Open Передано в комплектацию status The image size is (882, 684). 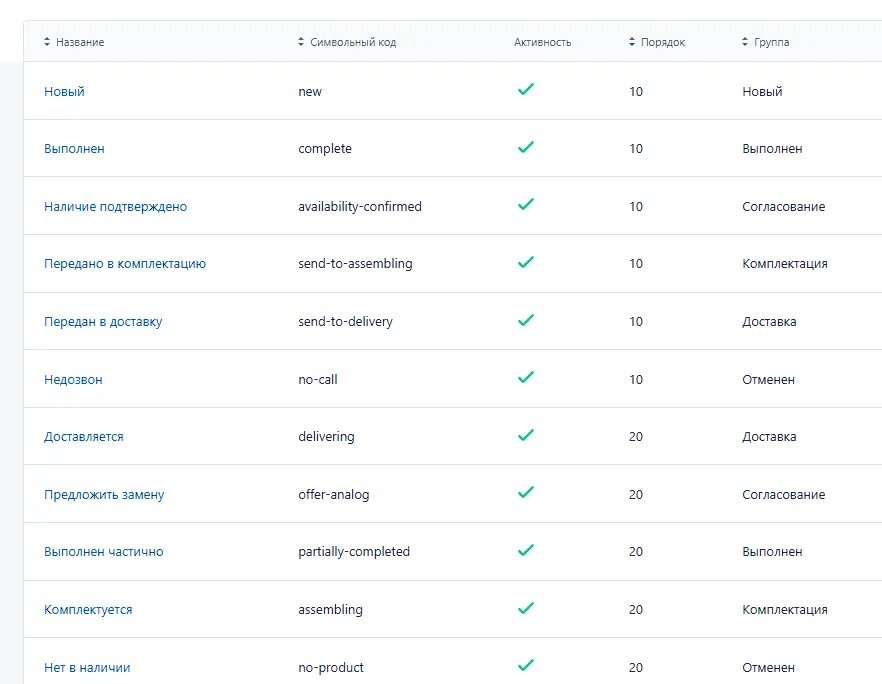point(125,264)
